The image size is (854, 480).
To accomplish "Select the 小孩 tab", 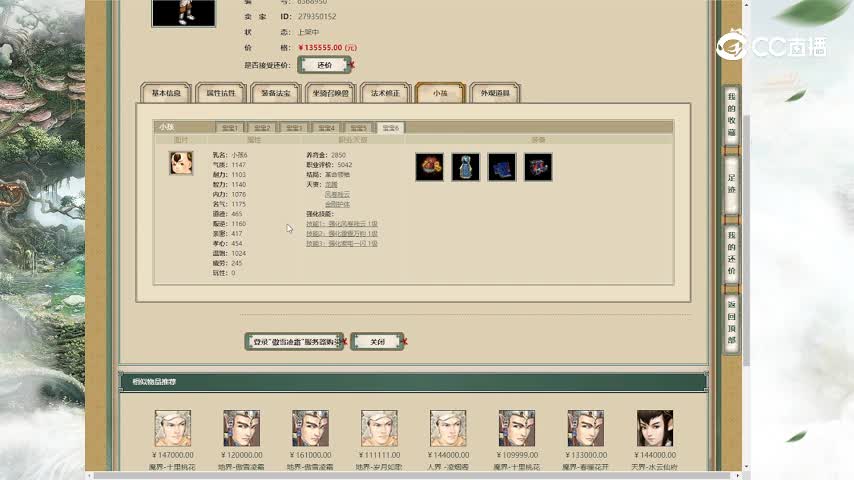I will point(440,93).
